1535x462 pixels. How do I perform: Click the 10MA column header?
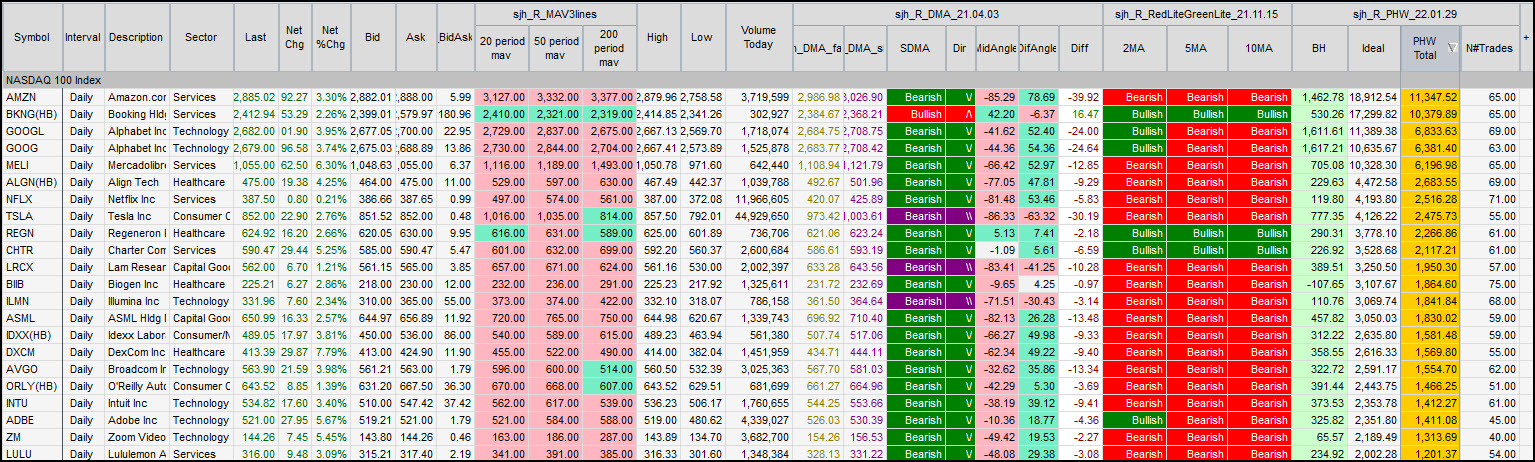pos(1259,48)
